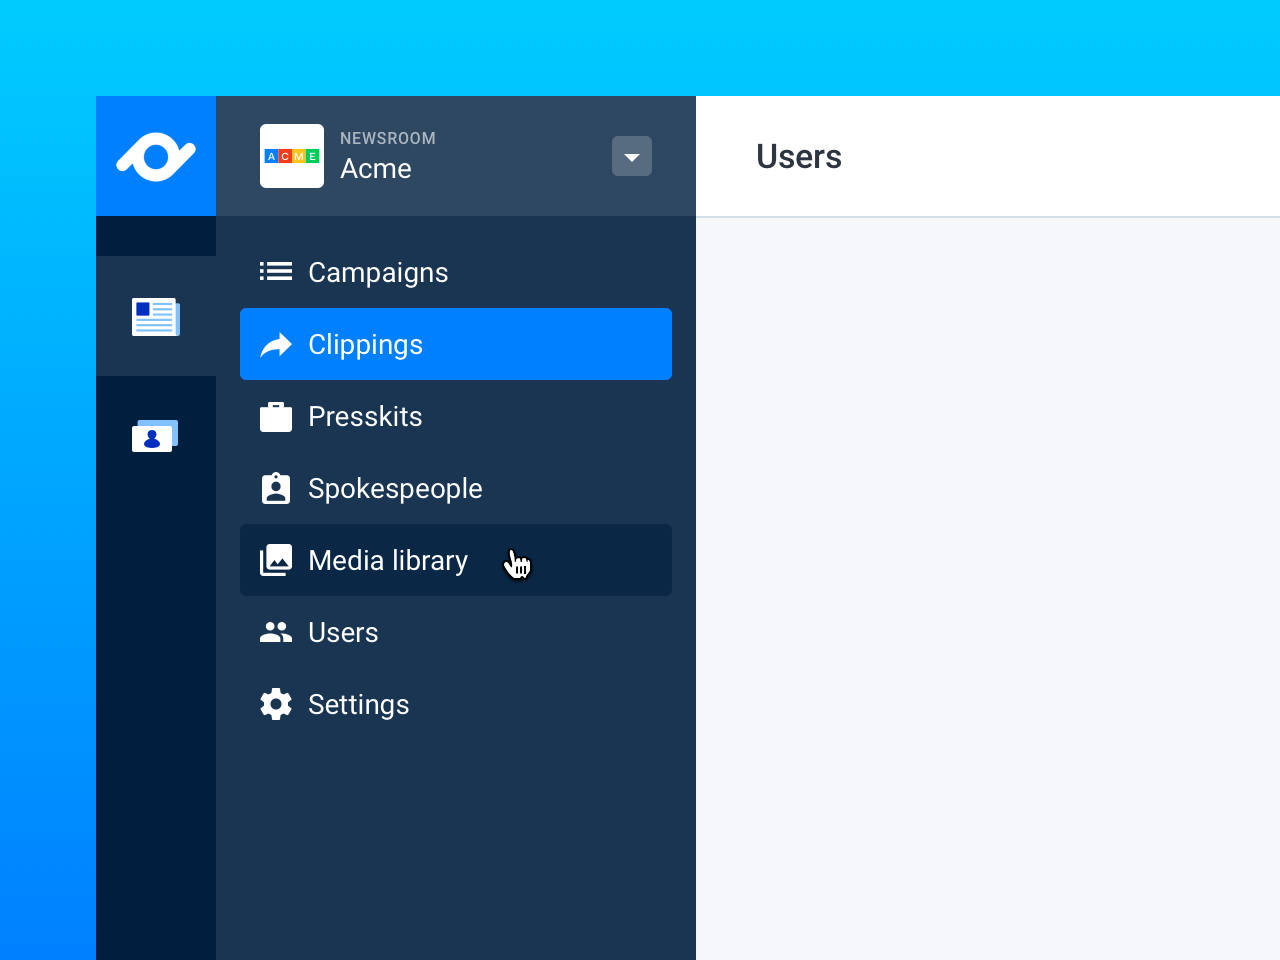The width and height of the screenshot is (1280, 960).
Task: Click the Campaigns list icon
Action: click(276, 271)
